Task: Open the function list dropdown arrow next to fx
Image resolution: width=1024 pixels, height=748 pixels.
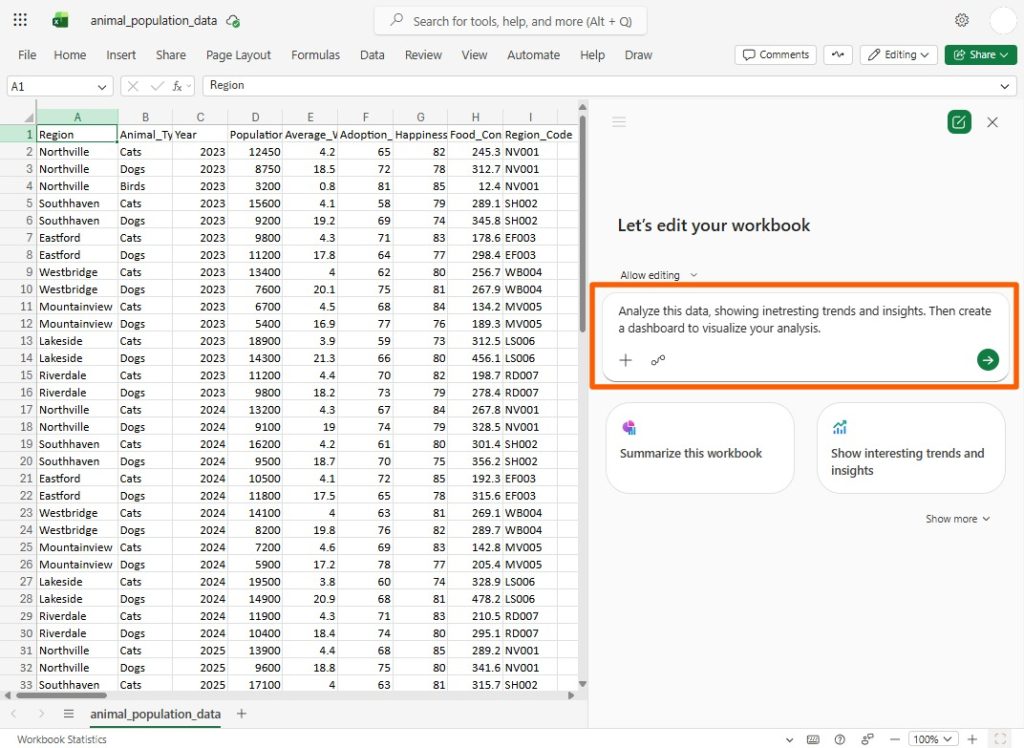Action: click(x=189, y=86)
